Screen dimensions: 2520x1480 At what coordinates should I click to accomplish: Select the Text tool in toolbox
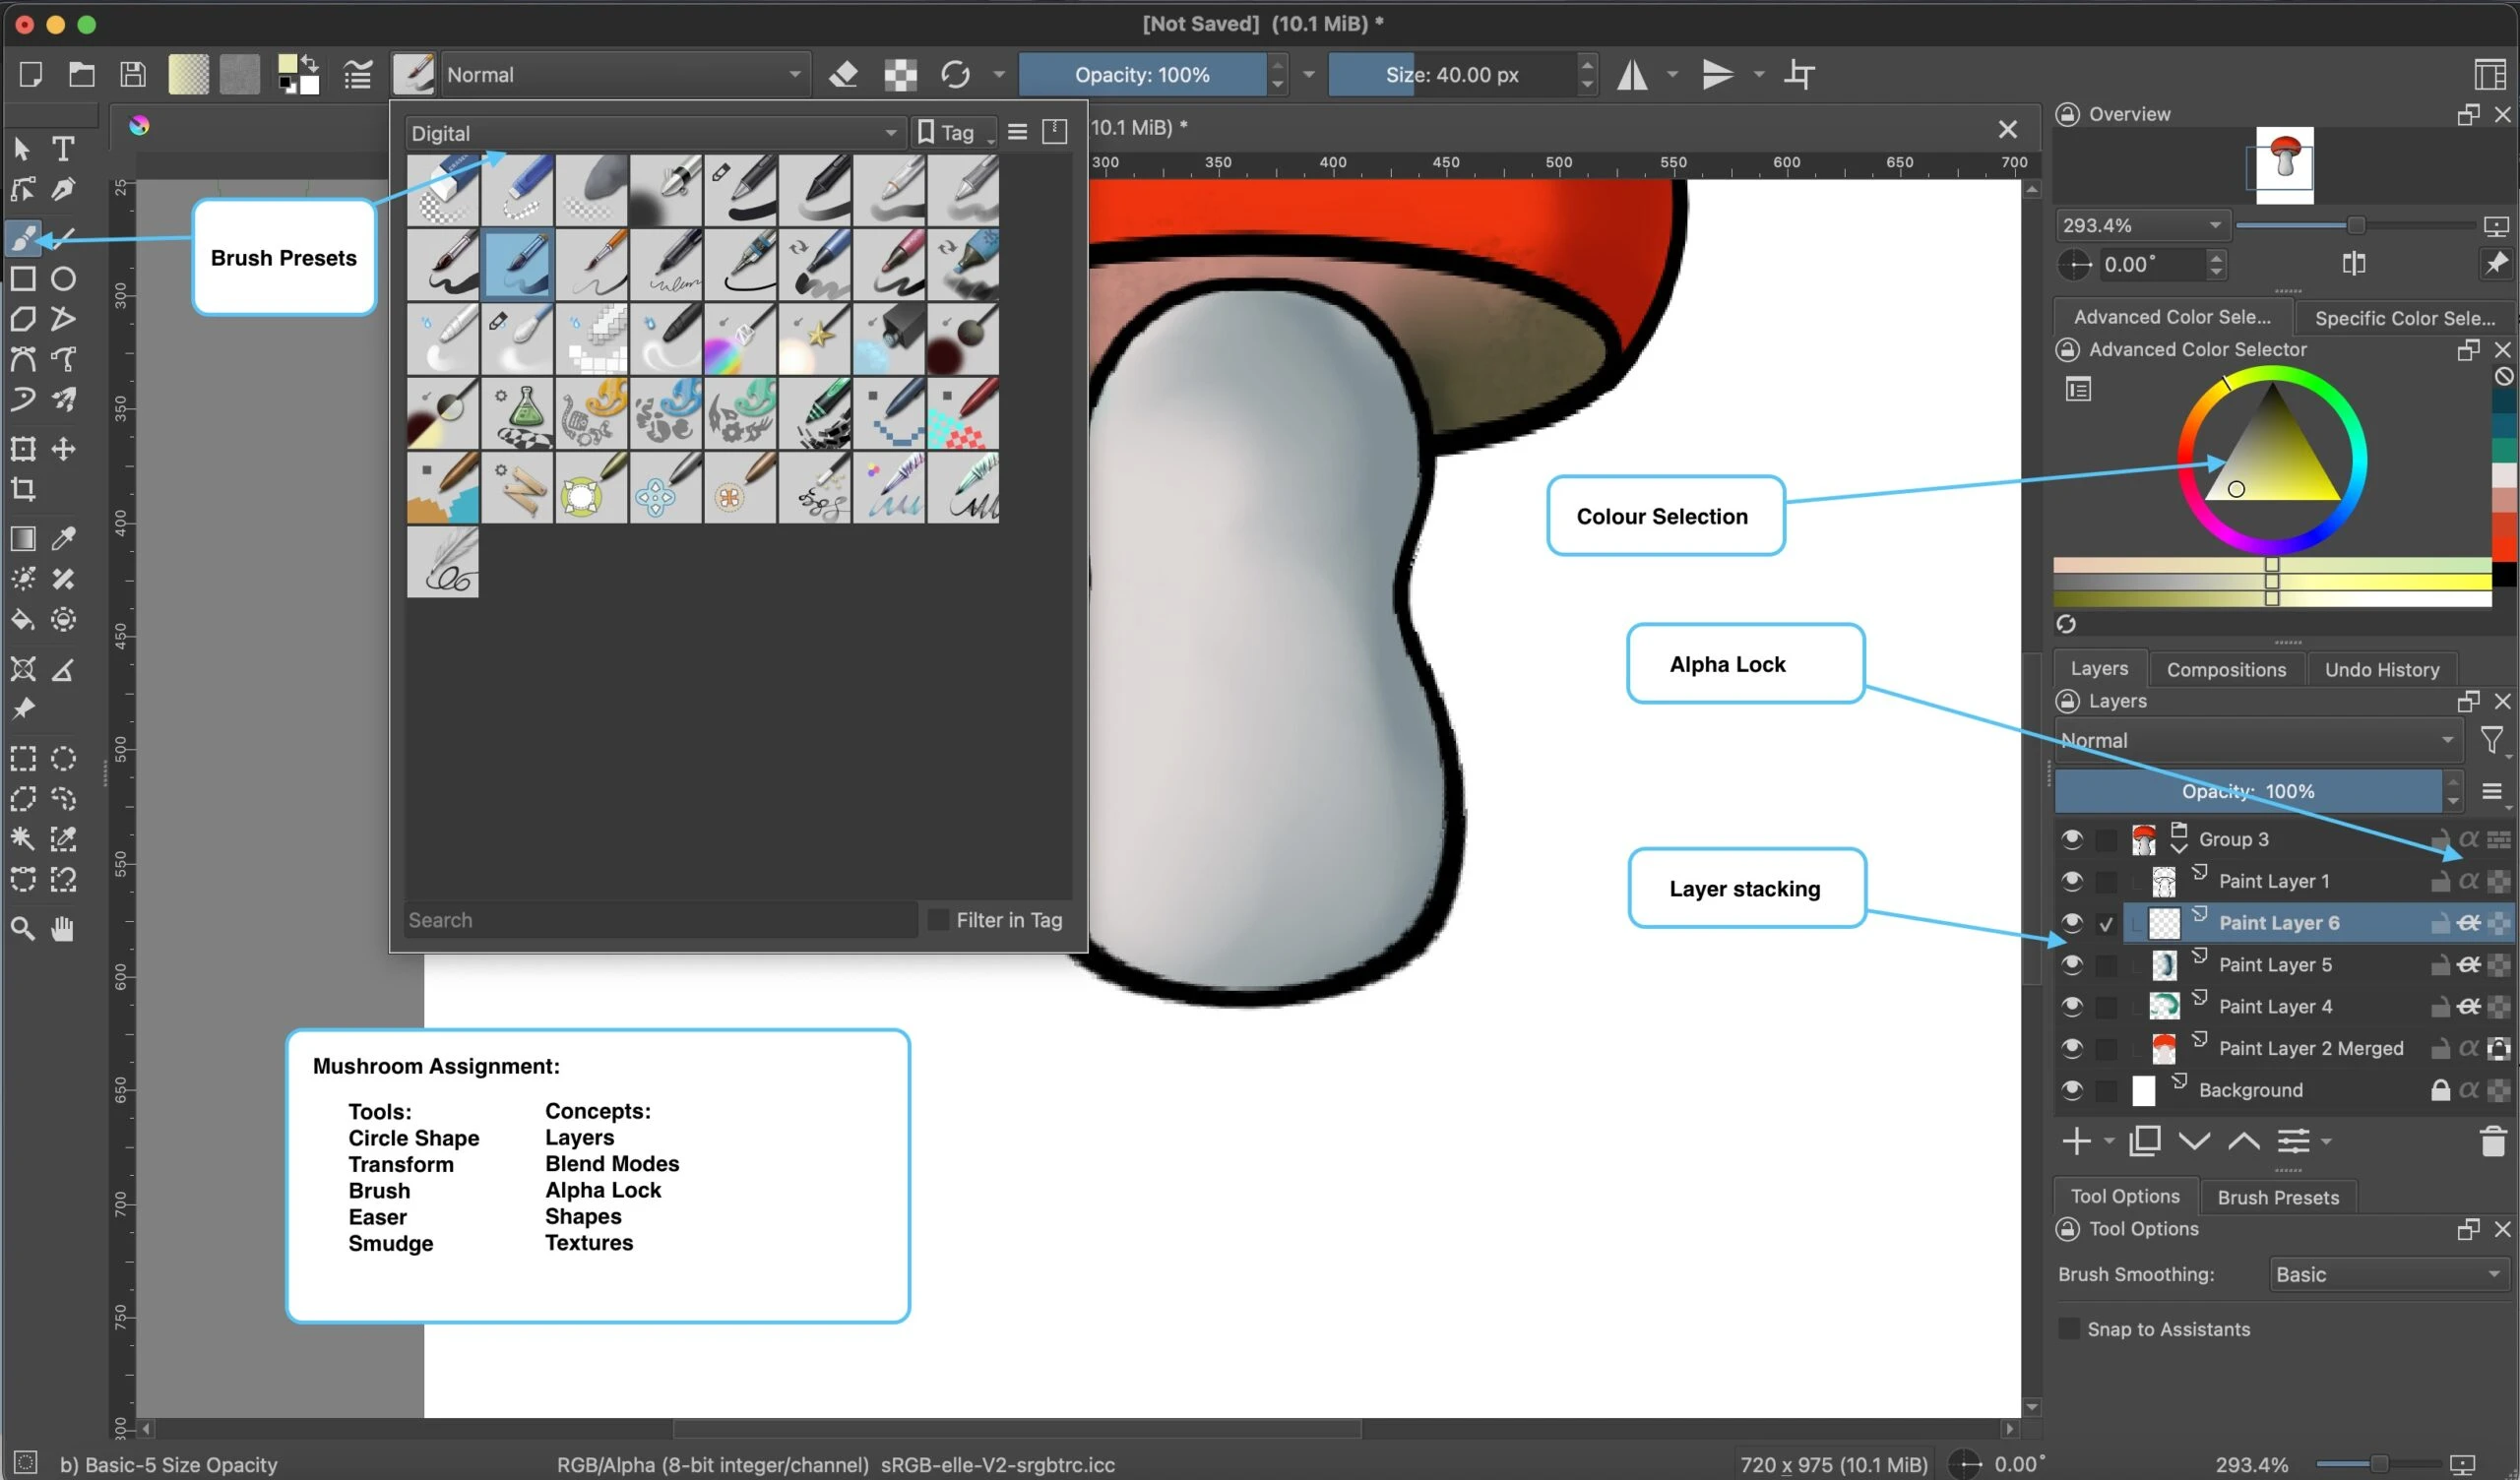pos(63,148)
